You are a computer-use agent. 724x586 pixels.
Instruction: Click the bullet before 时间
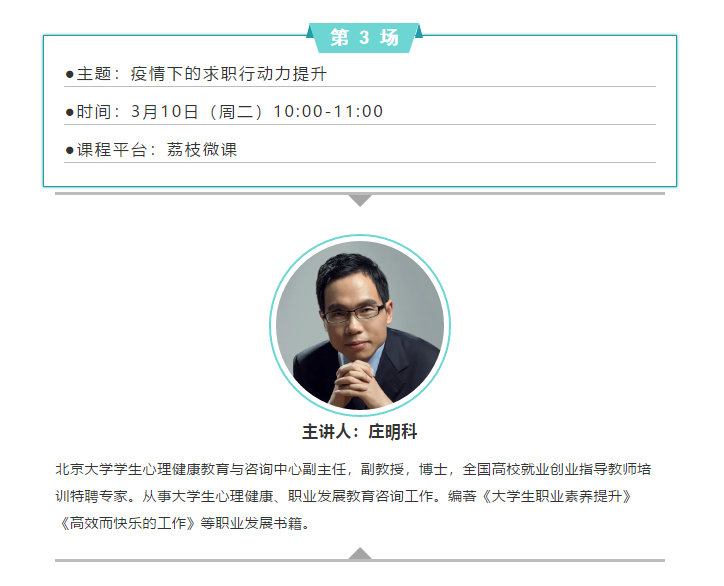coord(70,112)
